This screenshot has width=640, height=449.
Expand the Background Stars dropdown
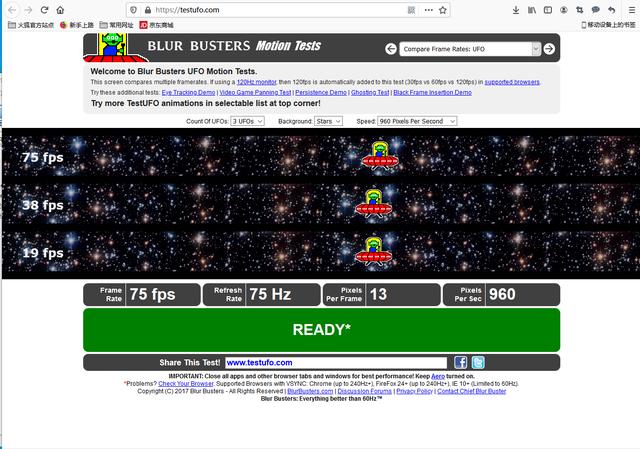pos(328,121)
